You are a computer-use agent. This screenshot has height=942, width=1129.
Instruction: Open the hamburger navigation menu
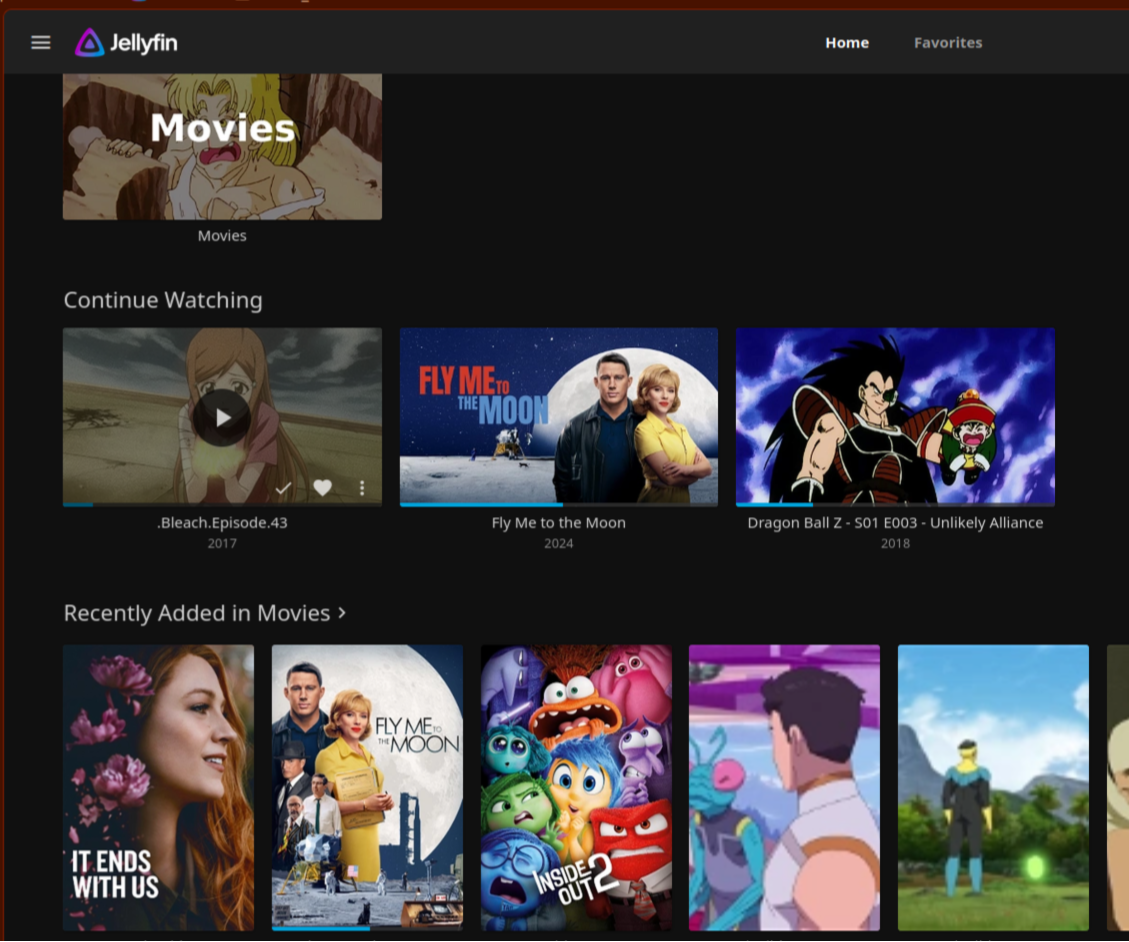41,42
